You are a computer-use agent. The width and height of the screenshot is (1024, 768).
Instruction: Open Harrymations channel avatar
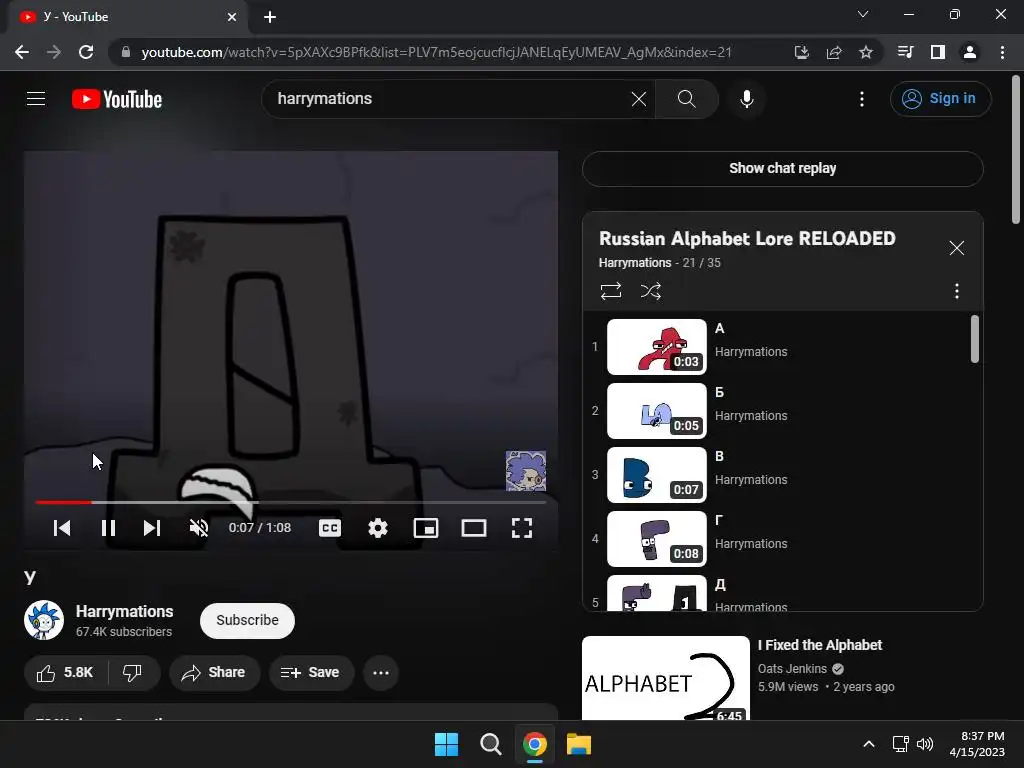click(x=44, y=620)
